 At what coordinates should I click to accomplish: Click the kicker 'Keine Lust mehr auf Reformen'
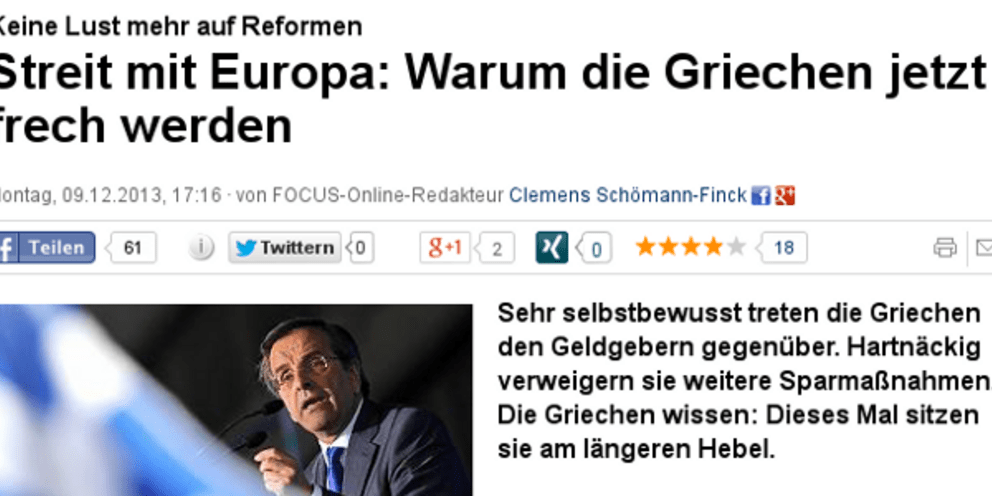click(181, 27)
